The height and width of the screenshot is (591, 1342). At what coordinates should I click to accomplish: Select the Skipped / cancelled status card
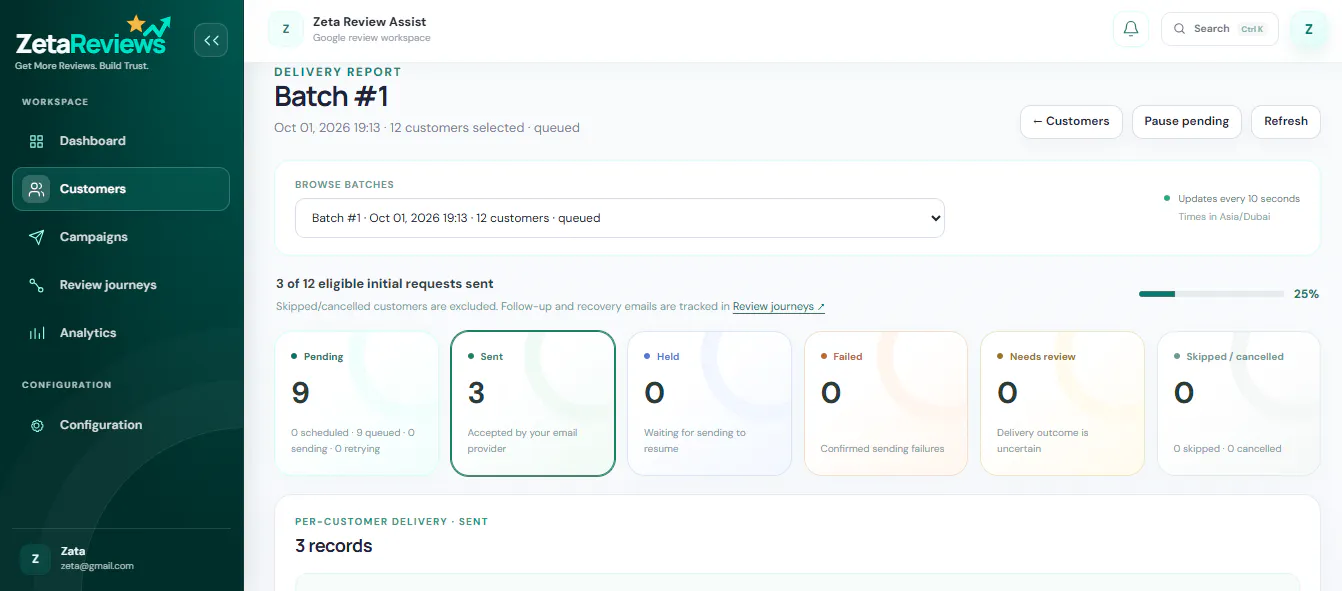coord(1239,403)
